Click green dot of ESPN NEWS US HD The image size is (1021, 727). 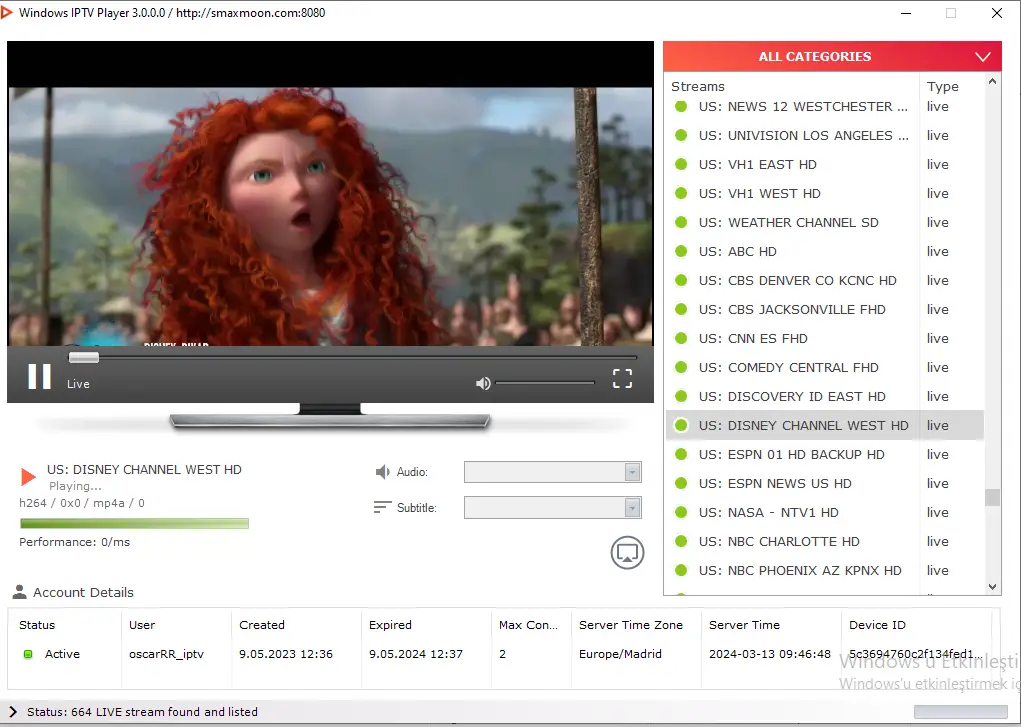pos(681,483)
